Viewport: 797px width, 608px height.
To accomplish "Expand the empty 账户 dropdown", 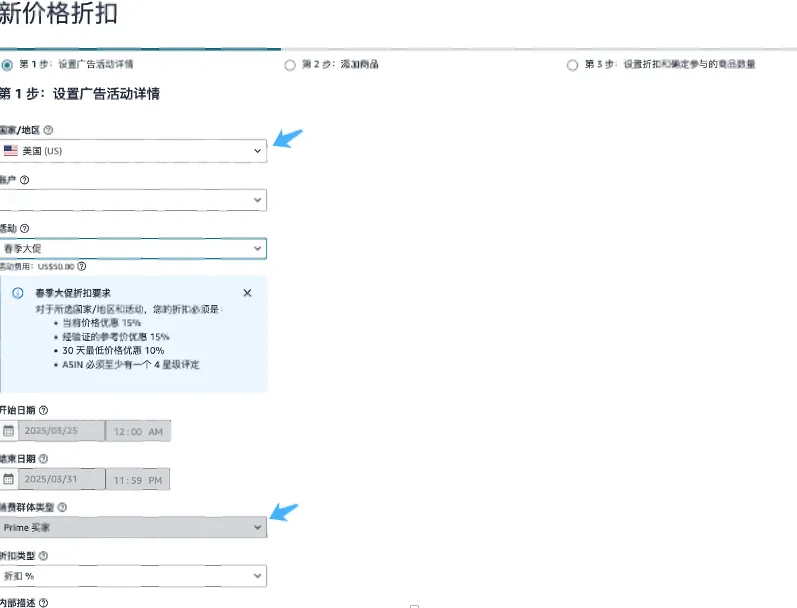I will tap(133, 200).
